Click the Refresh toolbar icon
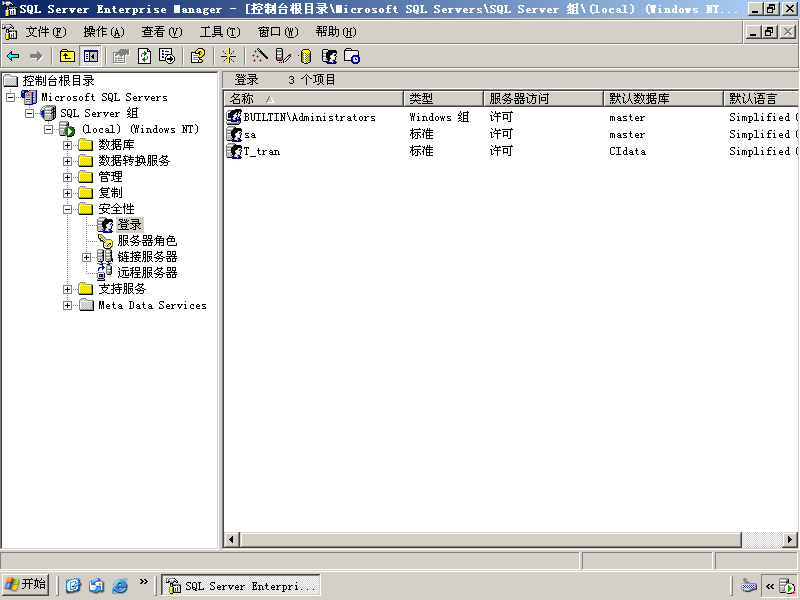Screen dimensions: 800x600 point(144,56)
